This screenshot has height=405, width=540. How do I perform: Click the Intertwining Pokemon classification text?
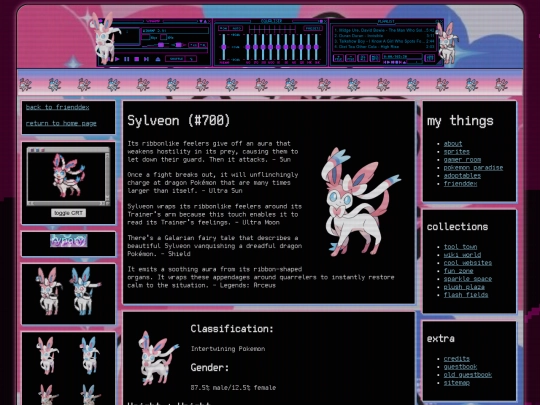(x=228, y=349)
